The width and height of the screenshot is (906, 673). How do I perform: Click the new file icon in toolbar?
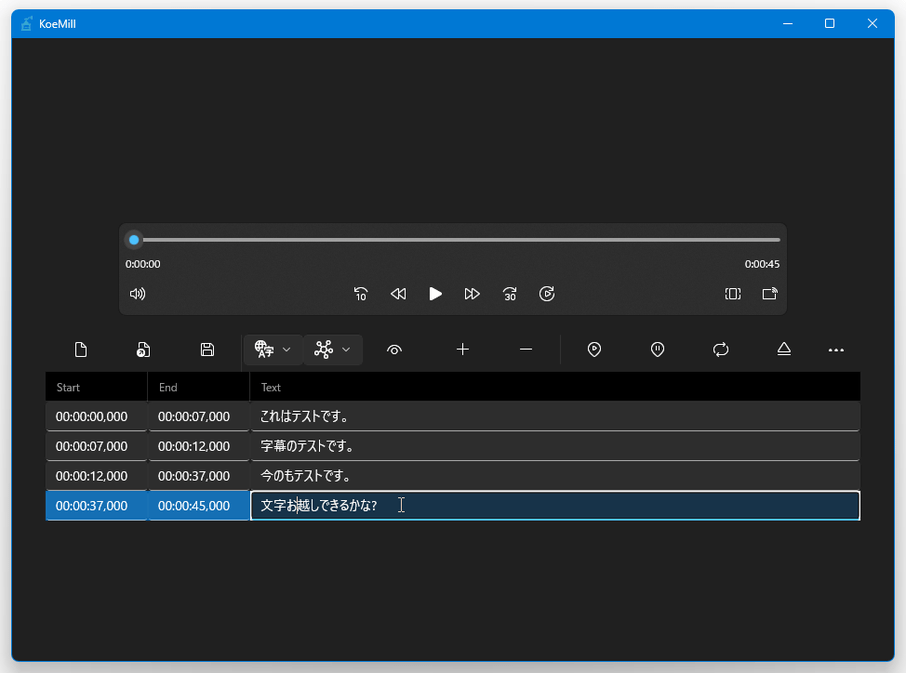point(81,350)
